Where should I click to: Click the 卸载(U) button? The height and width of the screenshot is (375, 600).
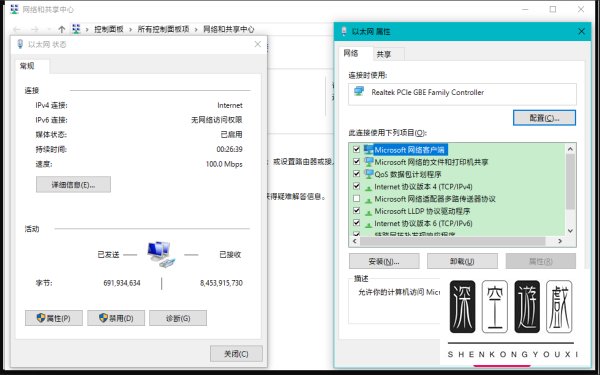pyautogui.click(x=462, y=261)
